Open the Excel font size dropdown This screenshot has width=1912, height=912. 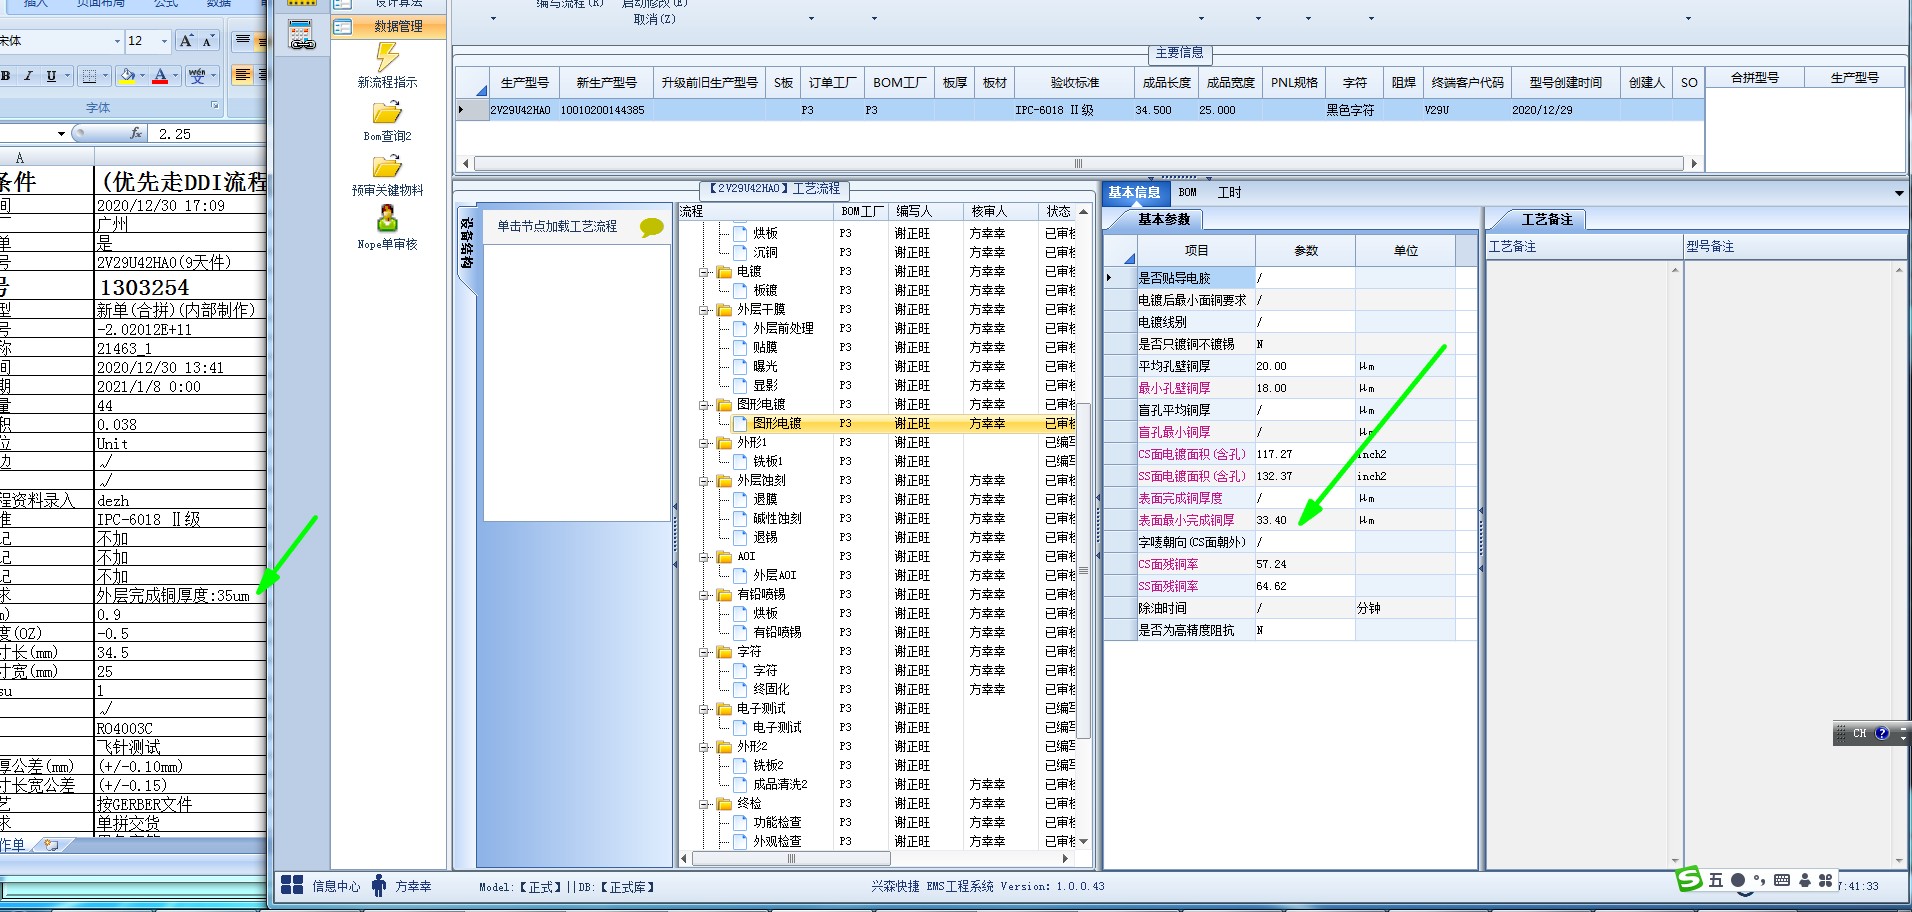coord(164,41)
